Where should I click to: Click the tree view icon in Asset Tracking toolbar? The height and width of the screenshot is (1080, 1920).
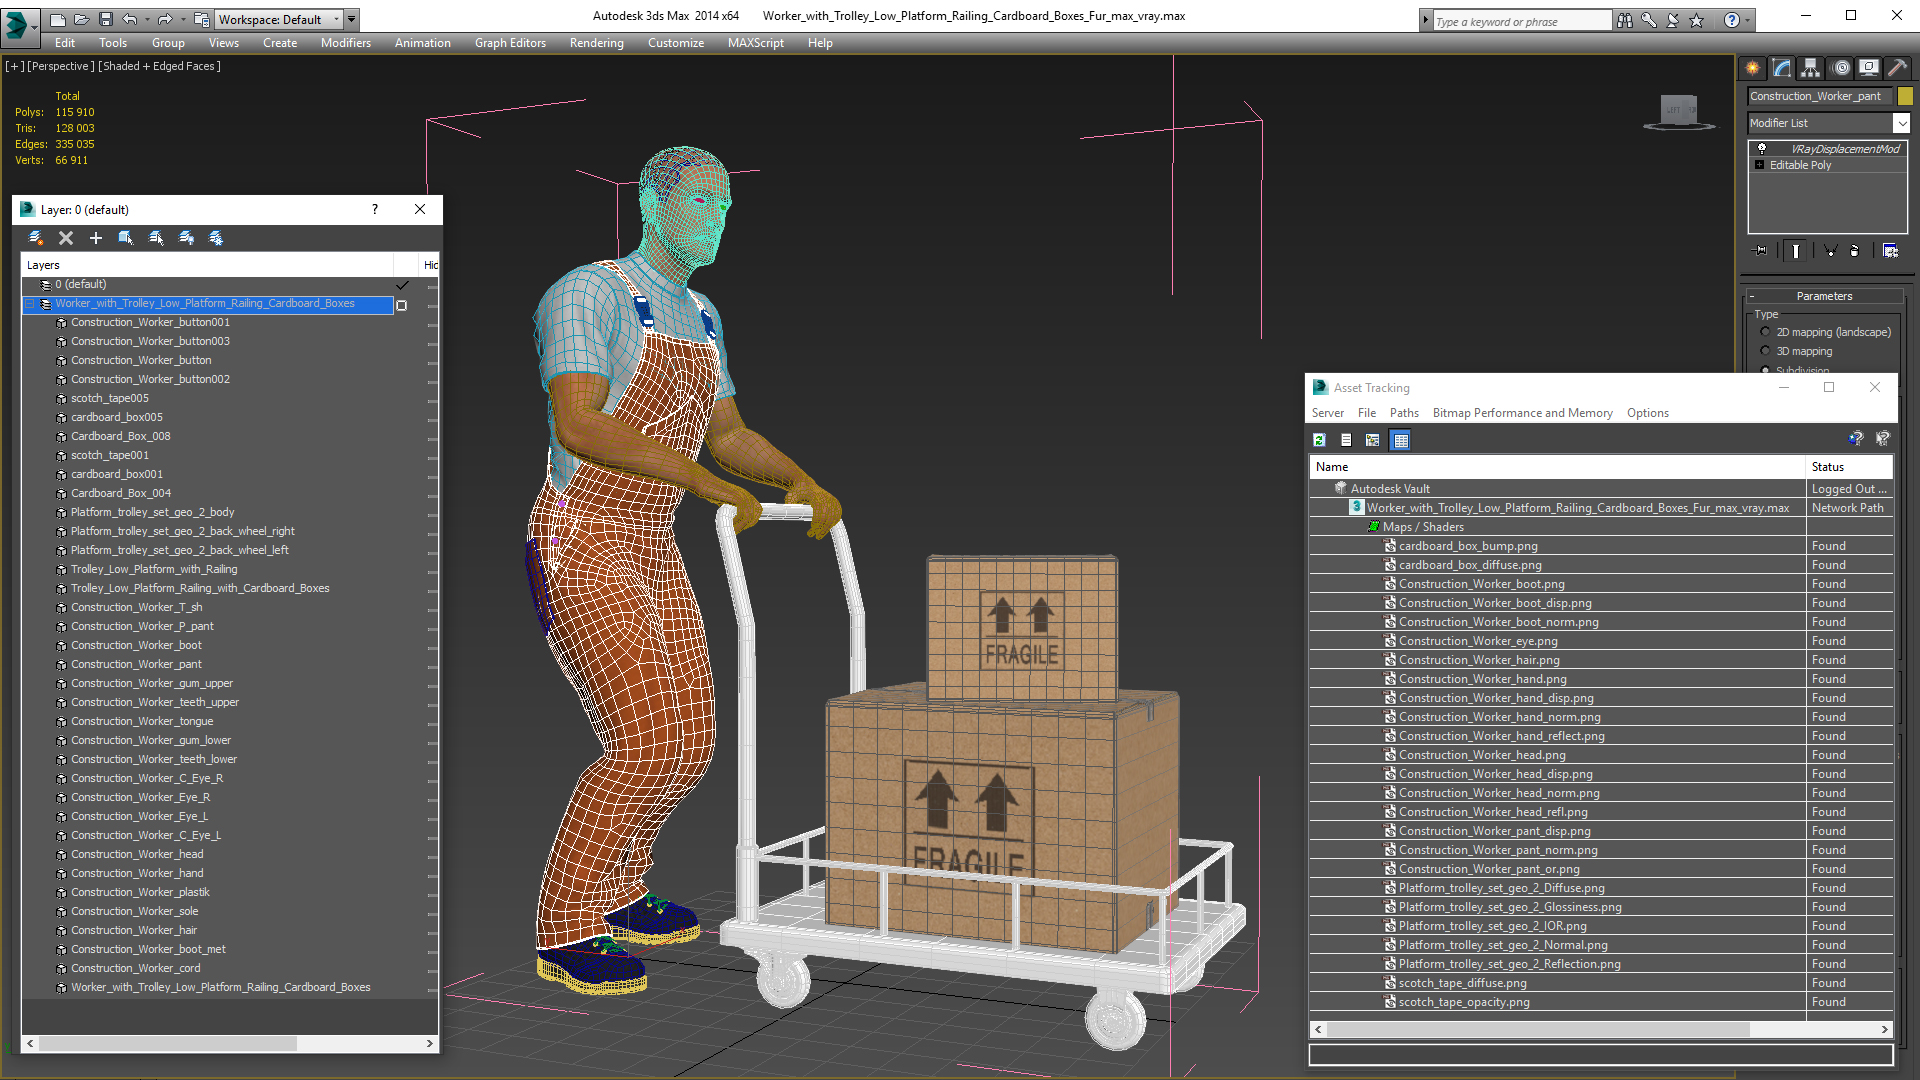point(1373,440)
